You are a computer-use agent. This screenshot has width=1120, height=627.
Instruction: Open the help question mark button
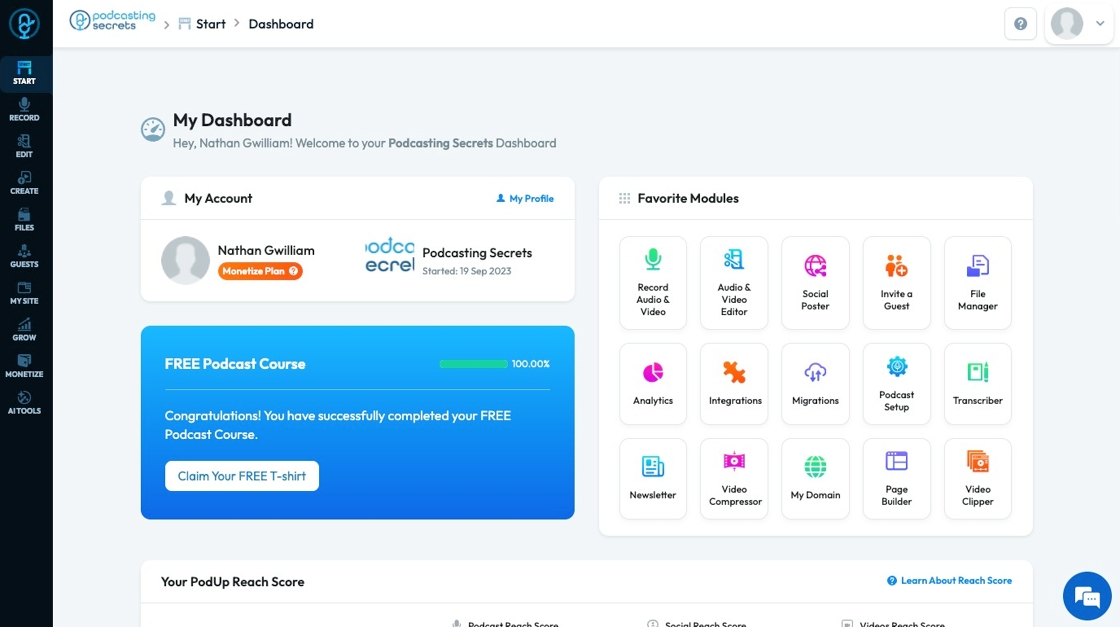coord(1020,24)
